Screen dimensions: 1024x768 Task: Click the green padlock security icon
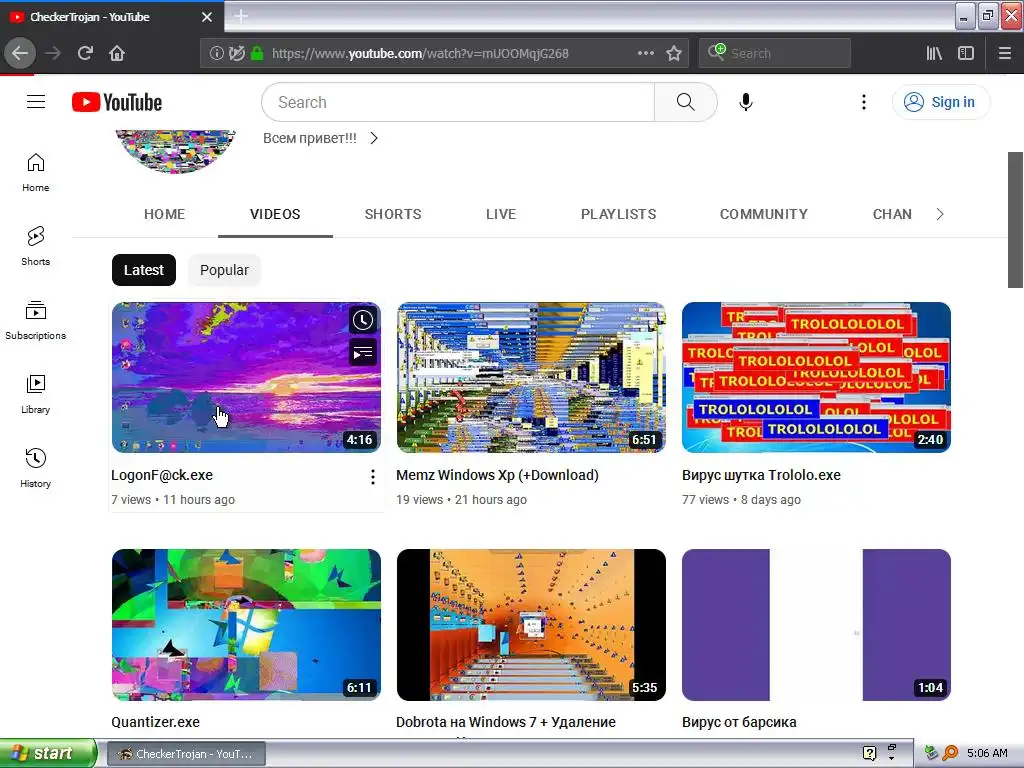(257, 54)
